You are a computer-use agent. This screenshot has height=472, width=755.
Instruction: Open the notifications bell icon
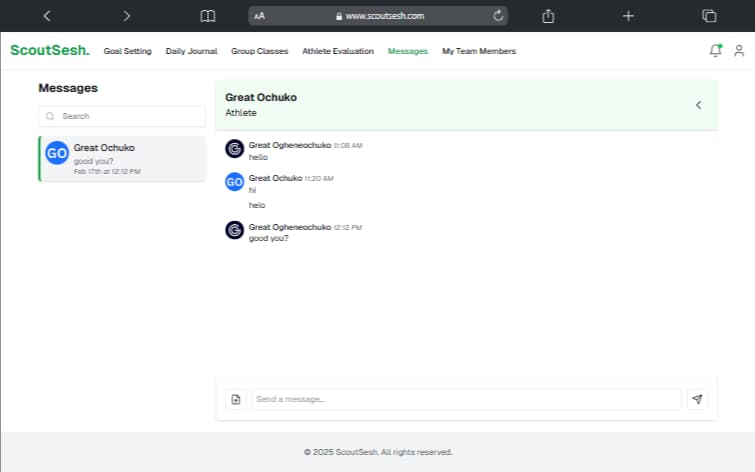tap(715, 50)
